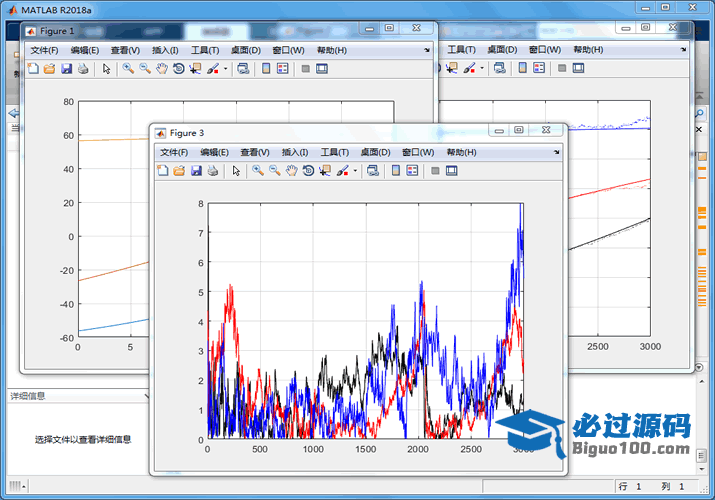
Task: Open 工具(T) menu in rear right figure
Action: tap(461, 49)
